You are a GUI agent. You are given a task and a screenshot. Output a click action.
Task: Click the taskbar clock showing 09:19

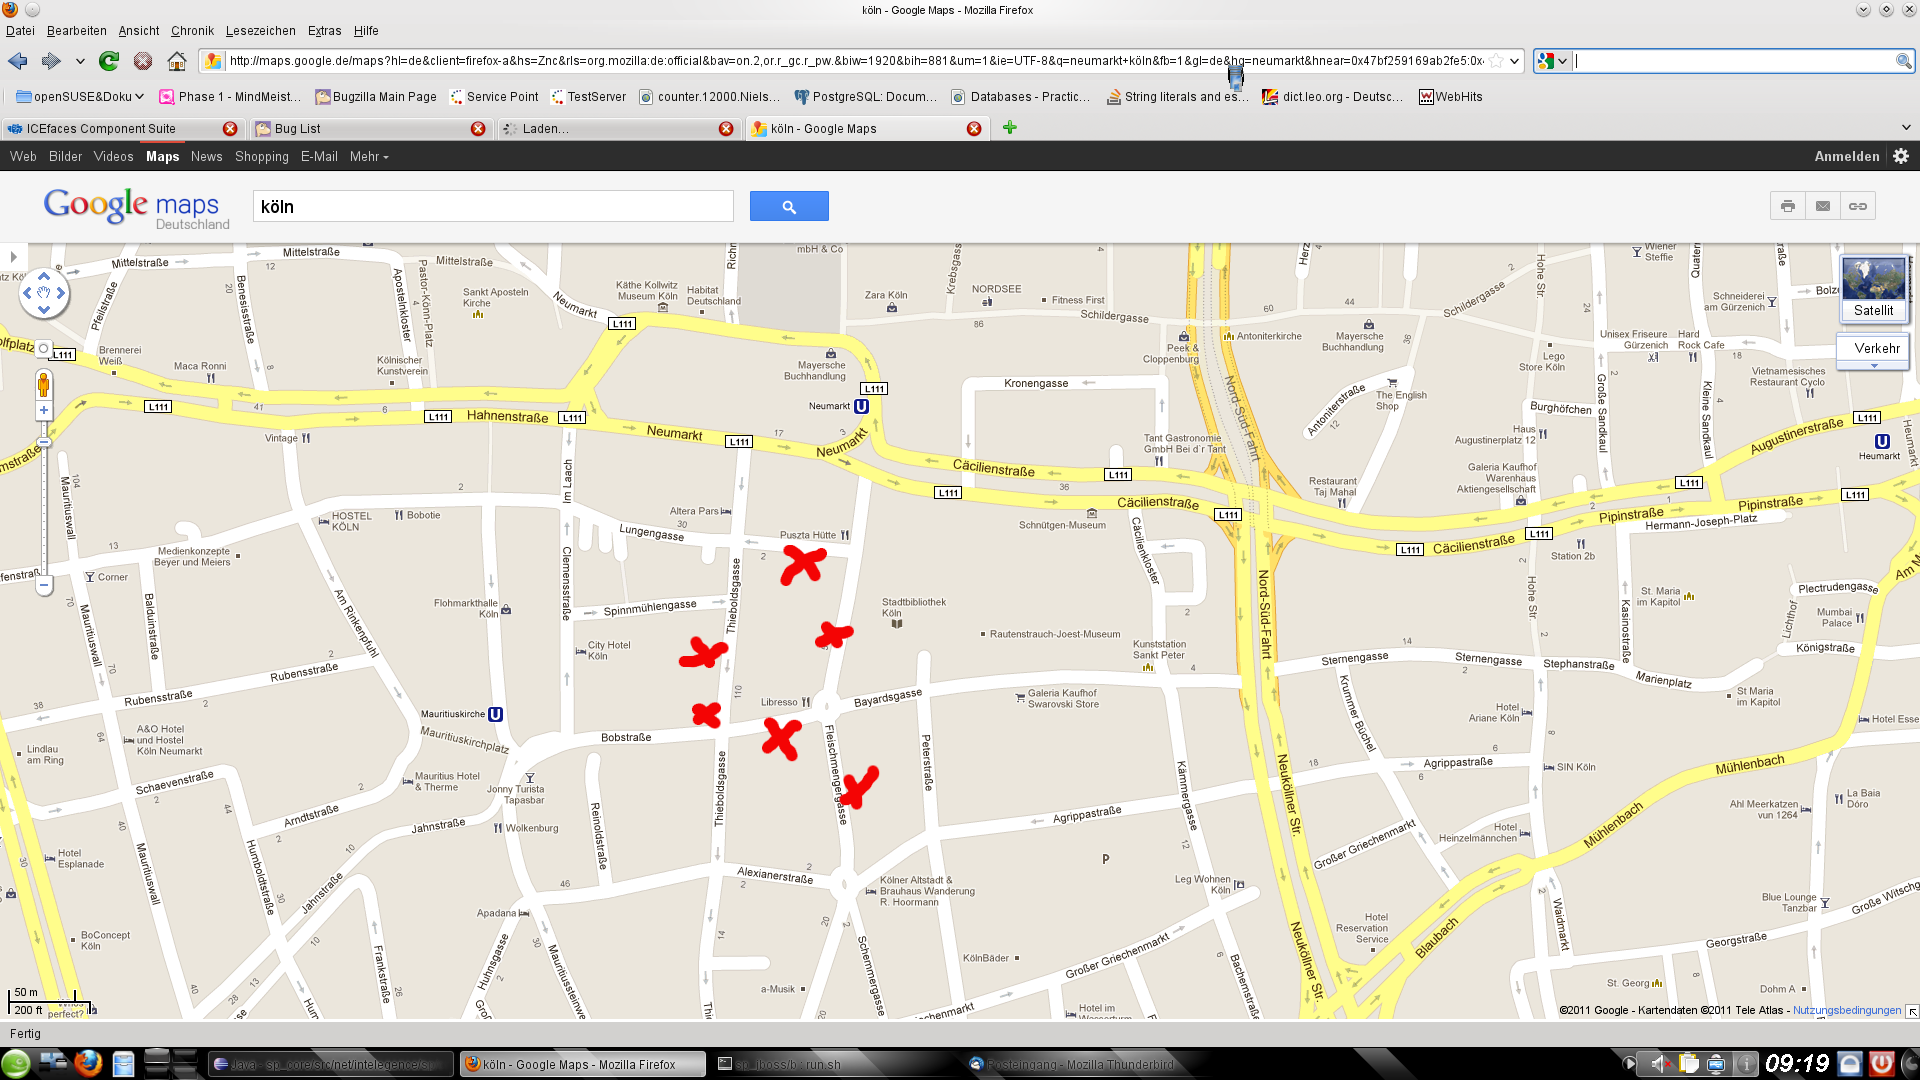(1797, 1064)
